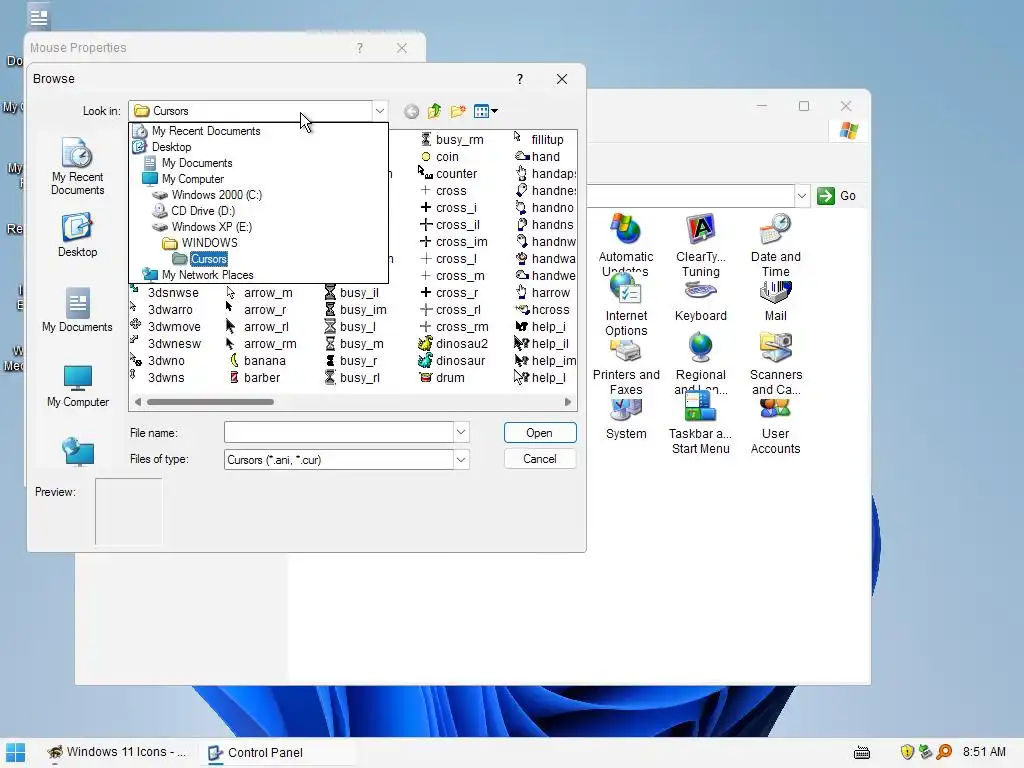Open Printers and Faxes in Control Panel
1024x768 pixels.
pos(626,367)
